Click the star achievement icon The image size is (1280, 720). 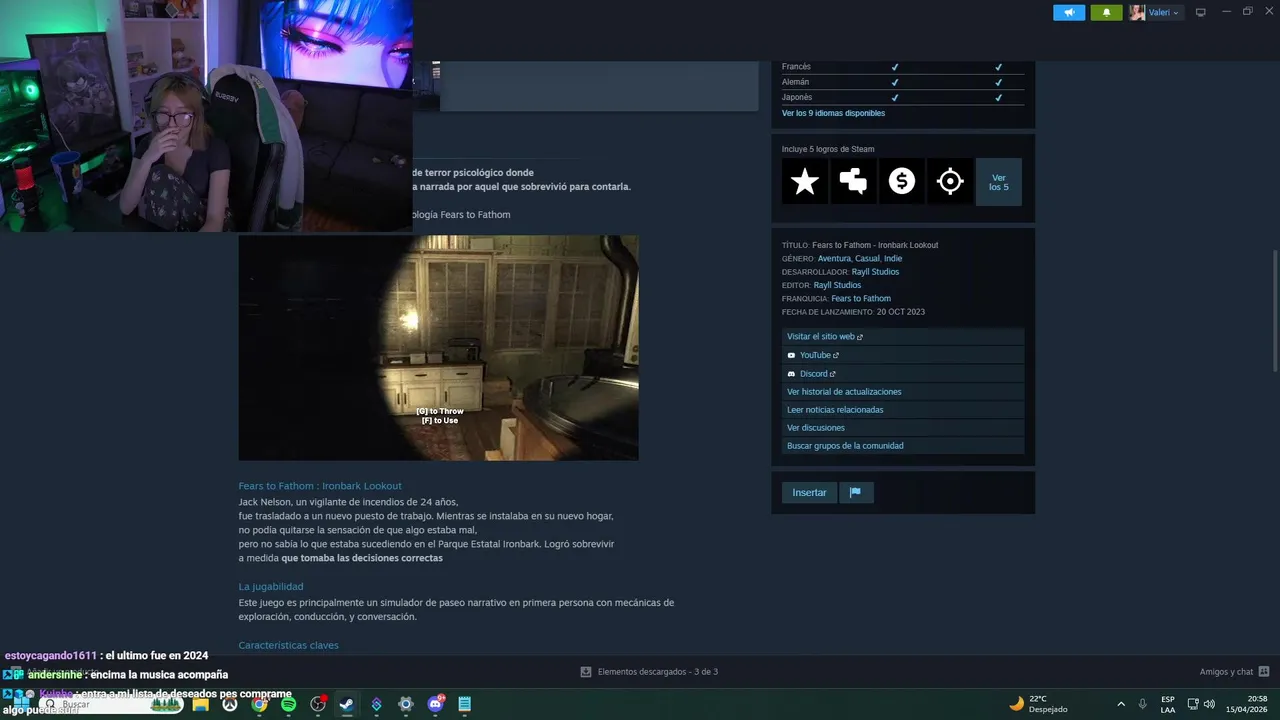coord(805,182)
